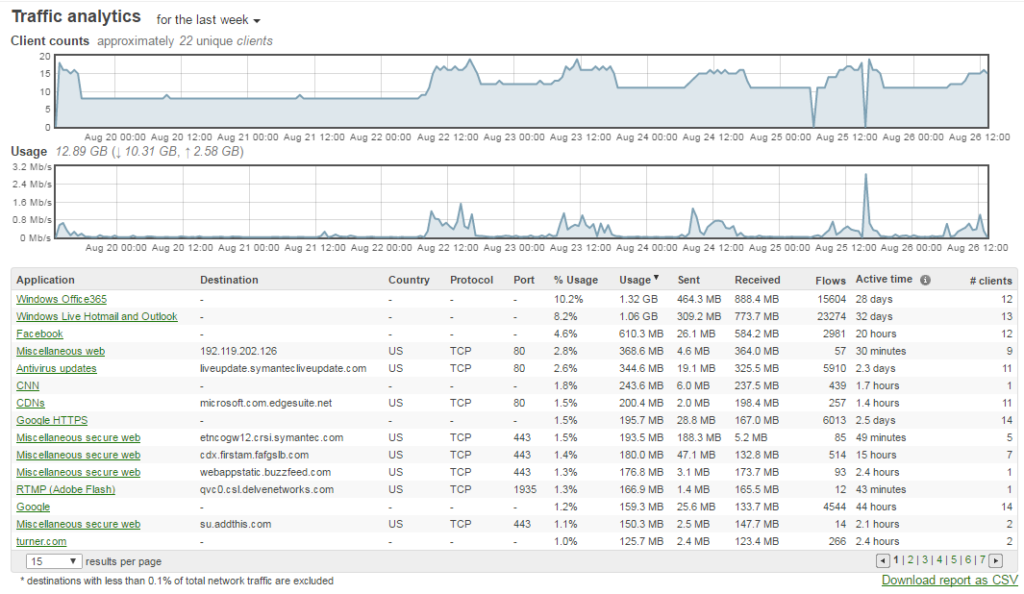This screenshot has height=594, width=1024.
Task: Click 'approximately 22 unique clients' text
Action: click(185, 41)
